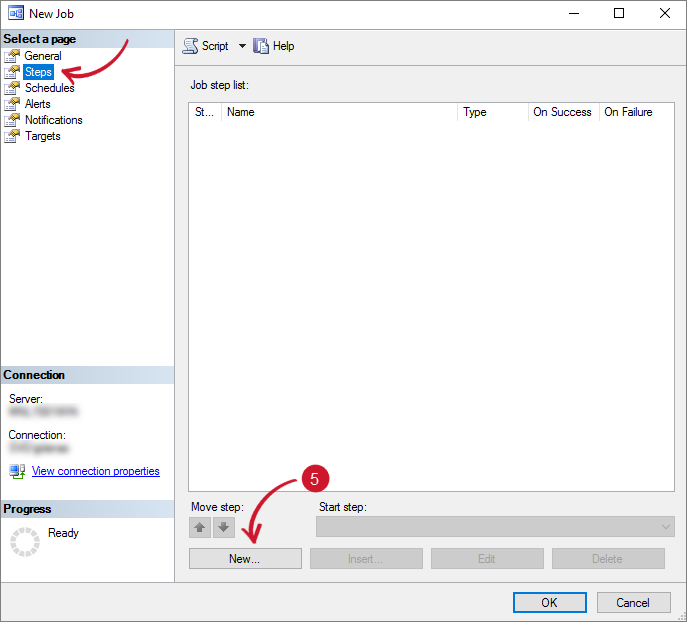
Task: Click the Notifications page icon
Action: point(12,120)
